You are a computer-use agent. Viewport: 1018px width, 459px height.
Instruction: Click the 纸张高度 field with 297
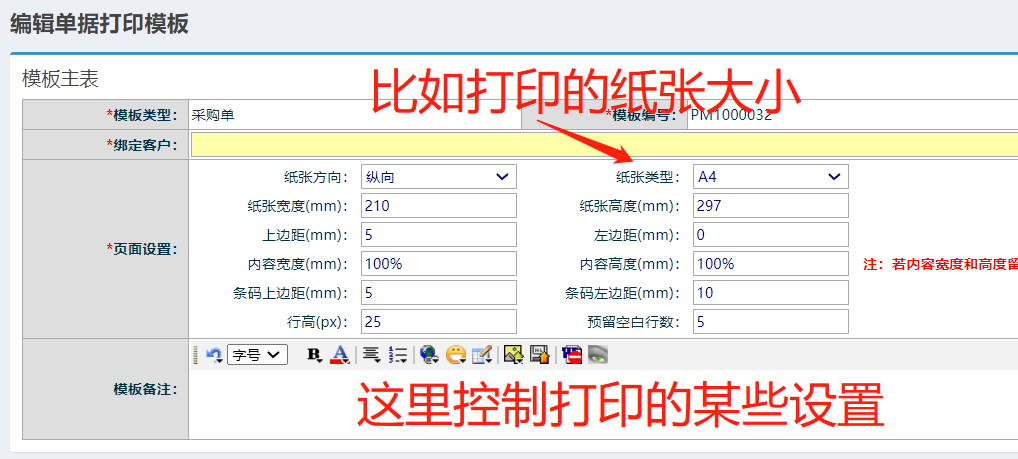(x=771, y=206)
